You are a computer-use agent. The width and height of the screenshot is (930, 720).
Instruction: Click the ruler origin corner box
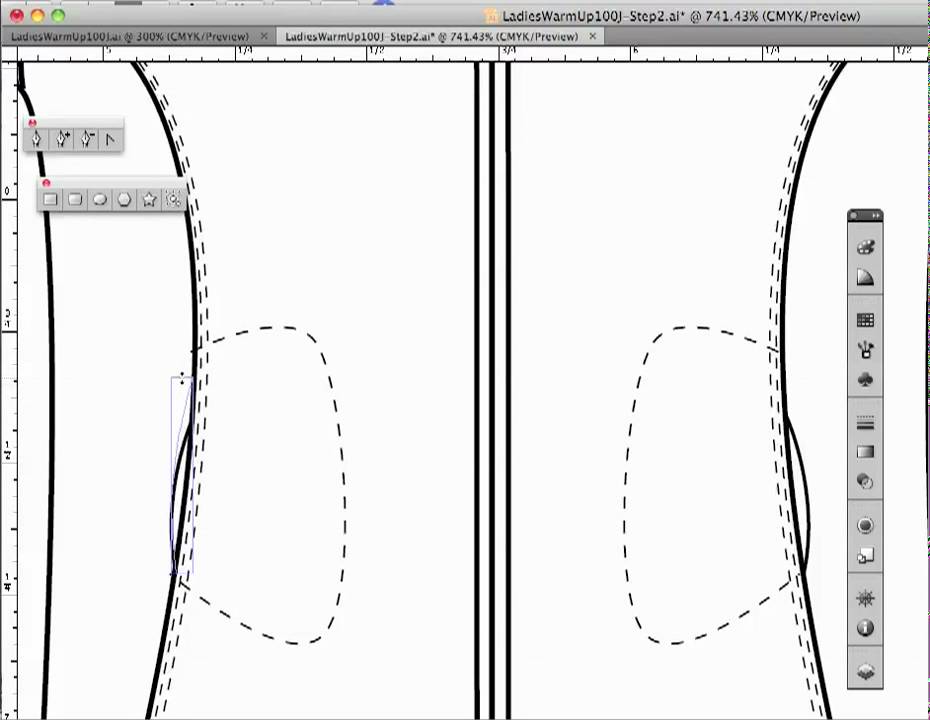pos(9,55)
